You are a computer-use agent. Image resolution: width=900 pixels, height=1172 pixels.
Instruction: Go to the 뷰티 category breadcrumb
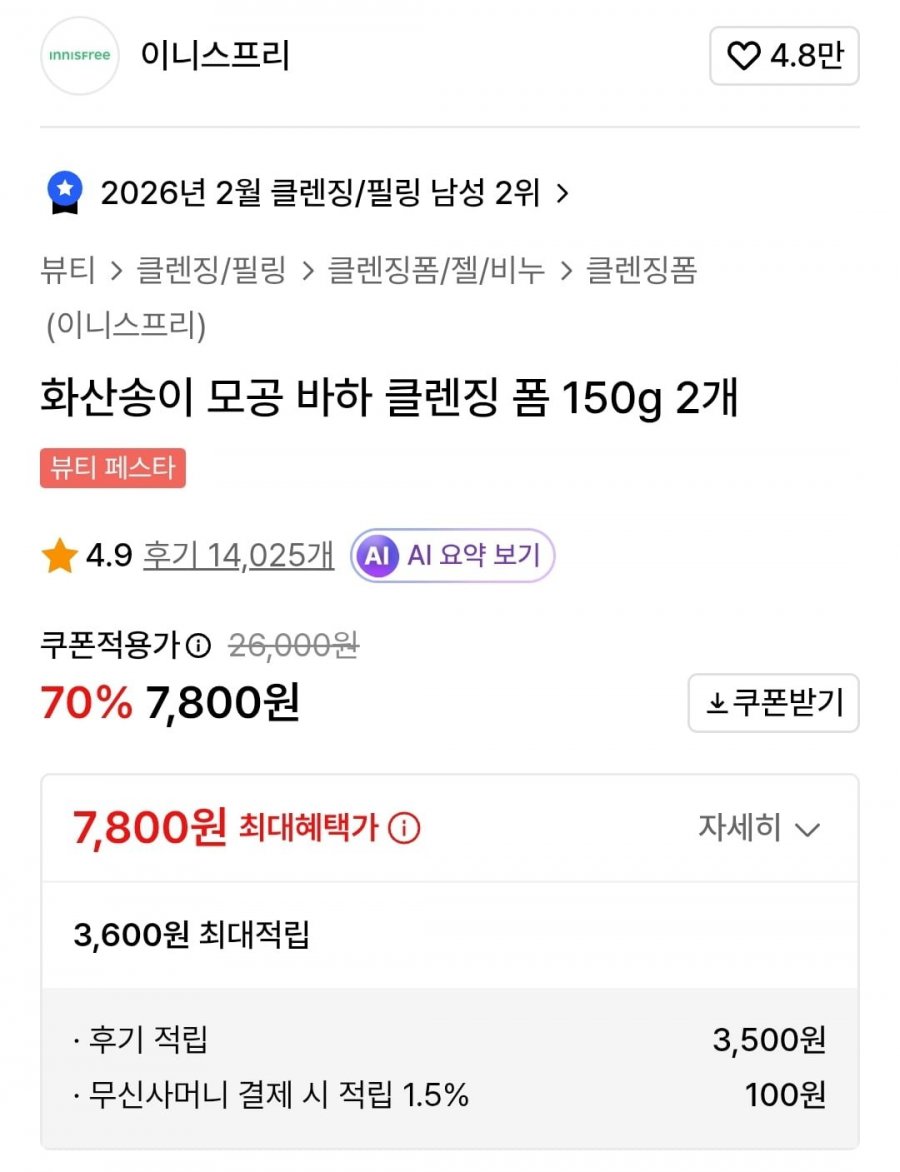click(68, 270)
